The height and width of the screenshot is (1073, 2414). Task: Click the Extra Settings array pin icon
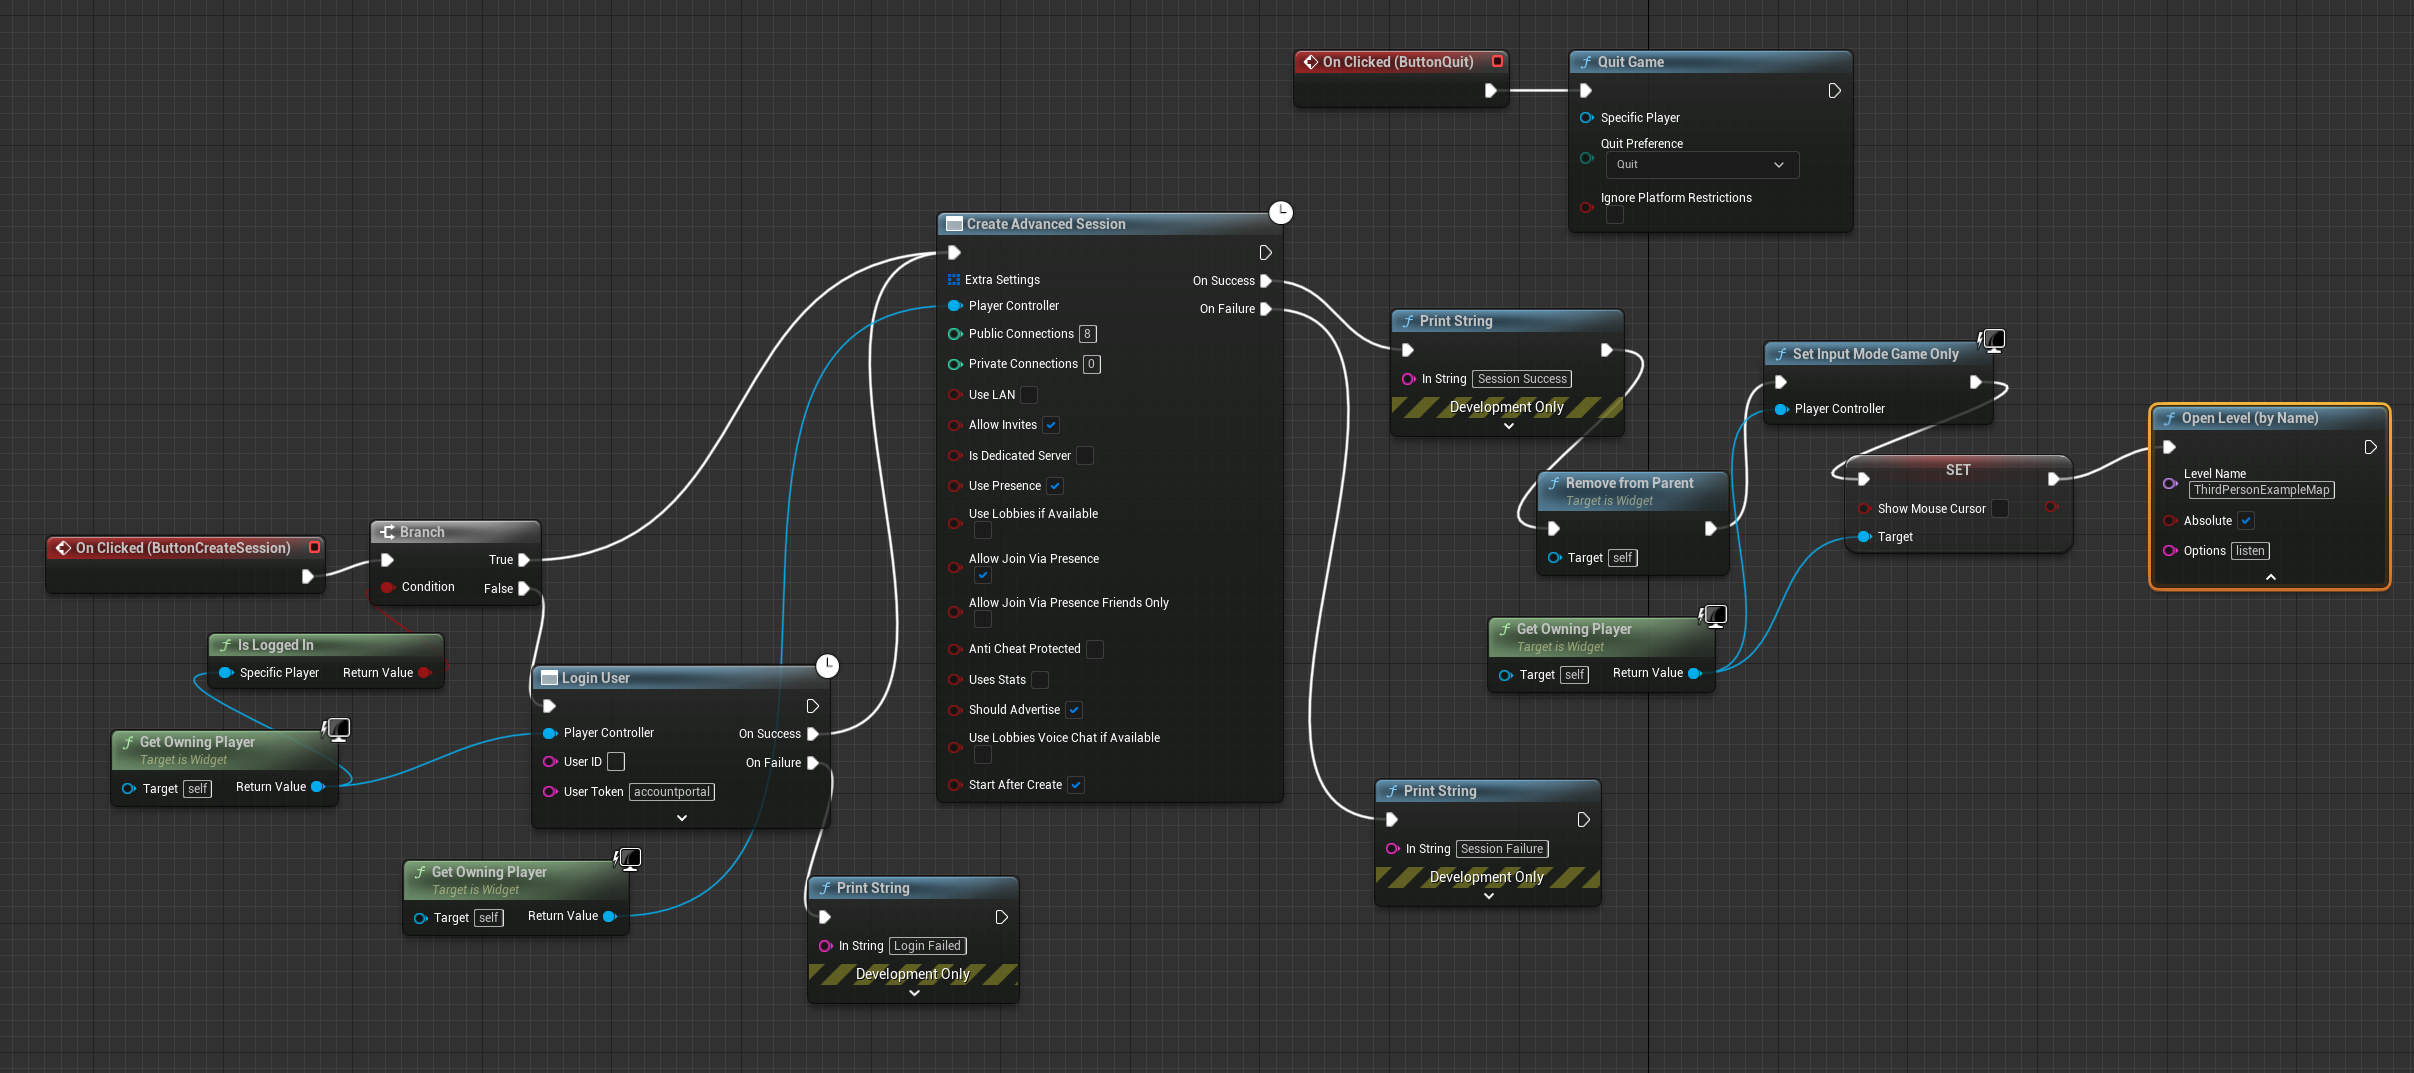point(953,280)
